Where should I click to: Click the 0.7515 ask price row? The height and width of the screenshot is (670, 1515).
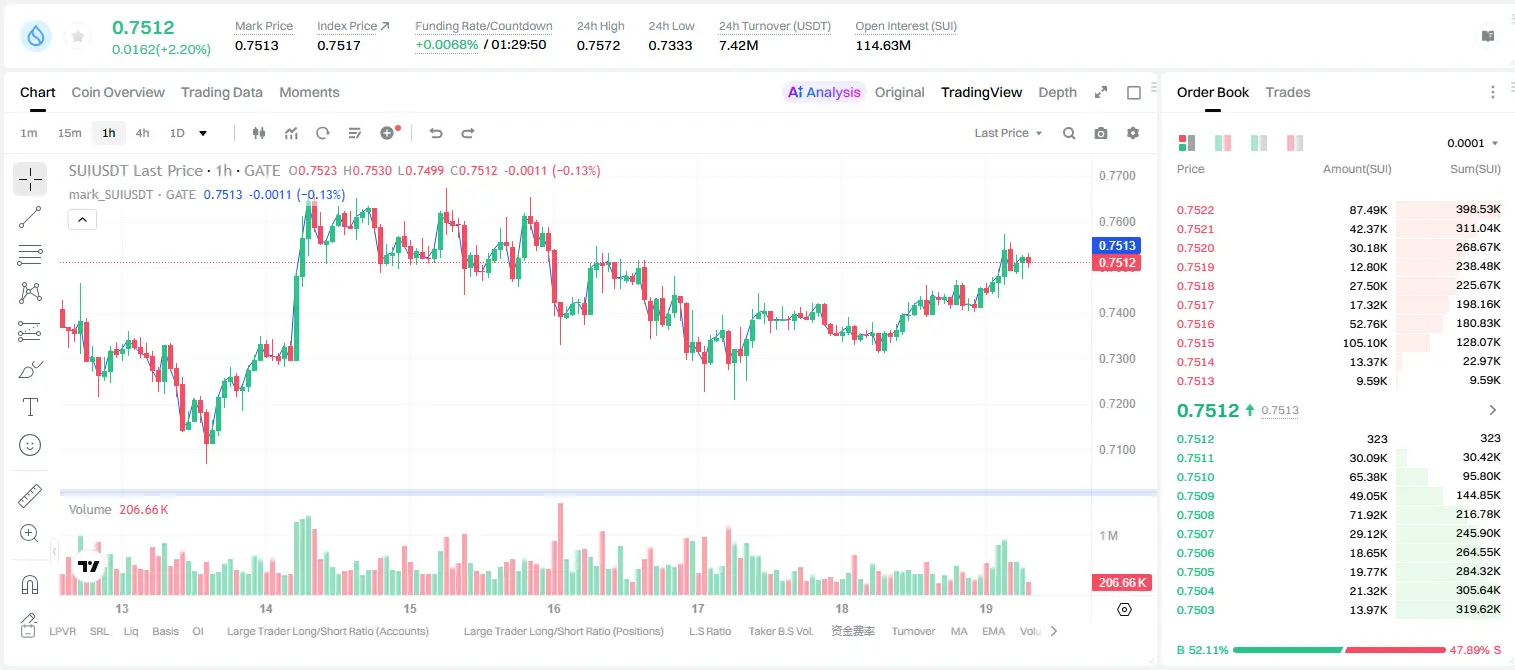(x=1339, y=343)
